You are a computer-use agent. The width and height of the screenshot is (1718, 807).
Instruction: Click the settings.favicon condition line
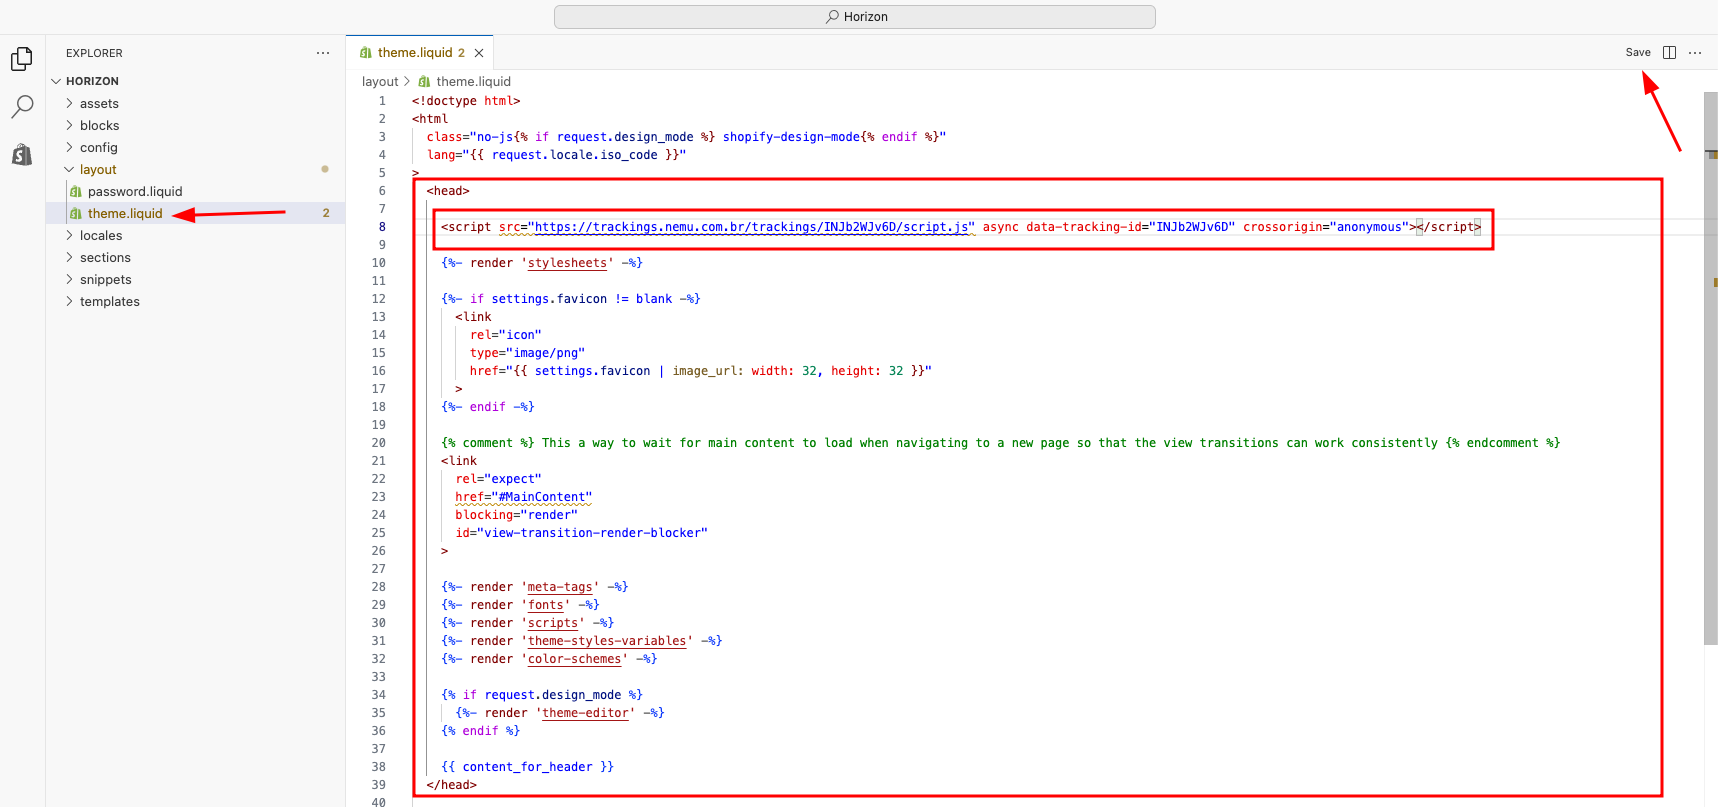pyautogui.click(x=571, y=299)
